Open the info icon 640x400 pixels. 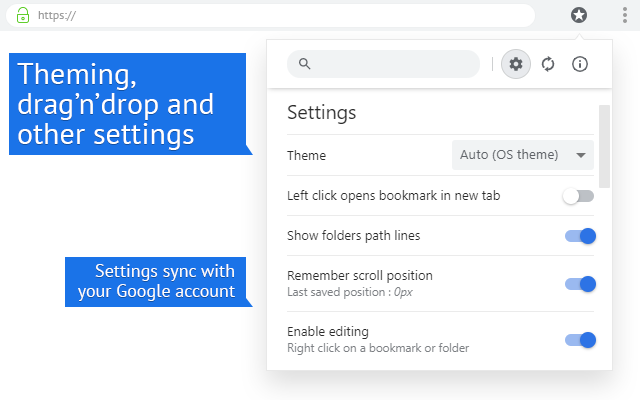580,64
